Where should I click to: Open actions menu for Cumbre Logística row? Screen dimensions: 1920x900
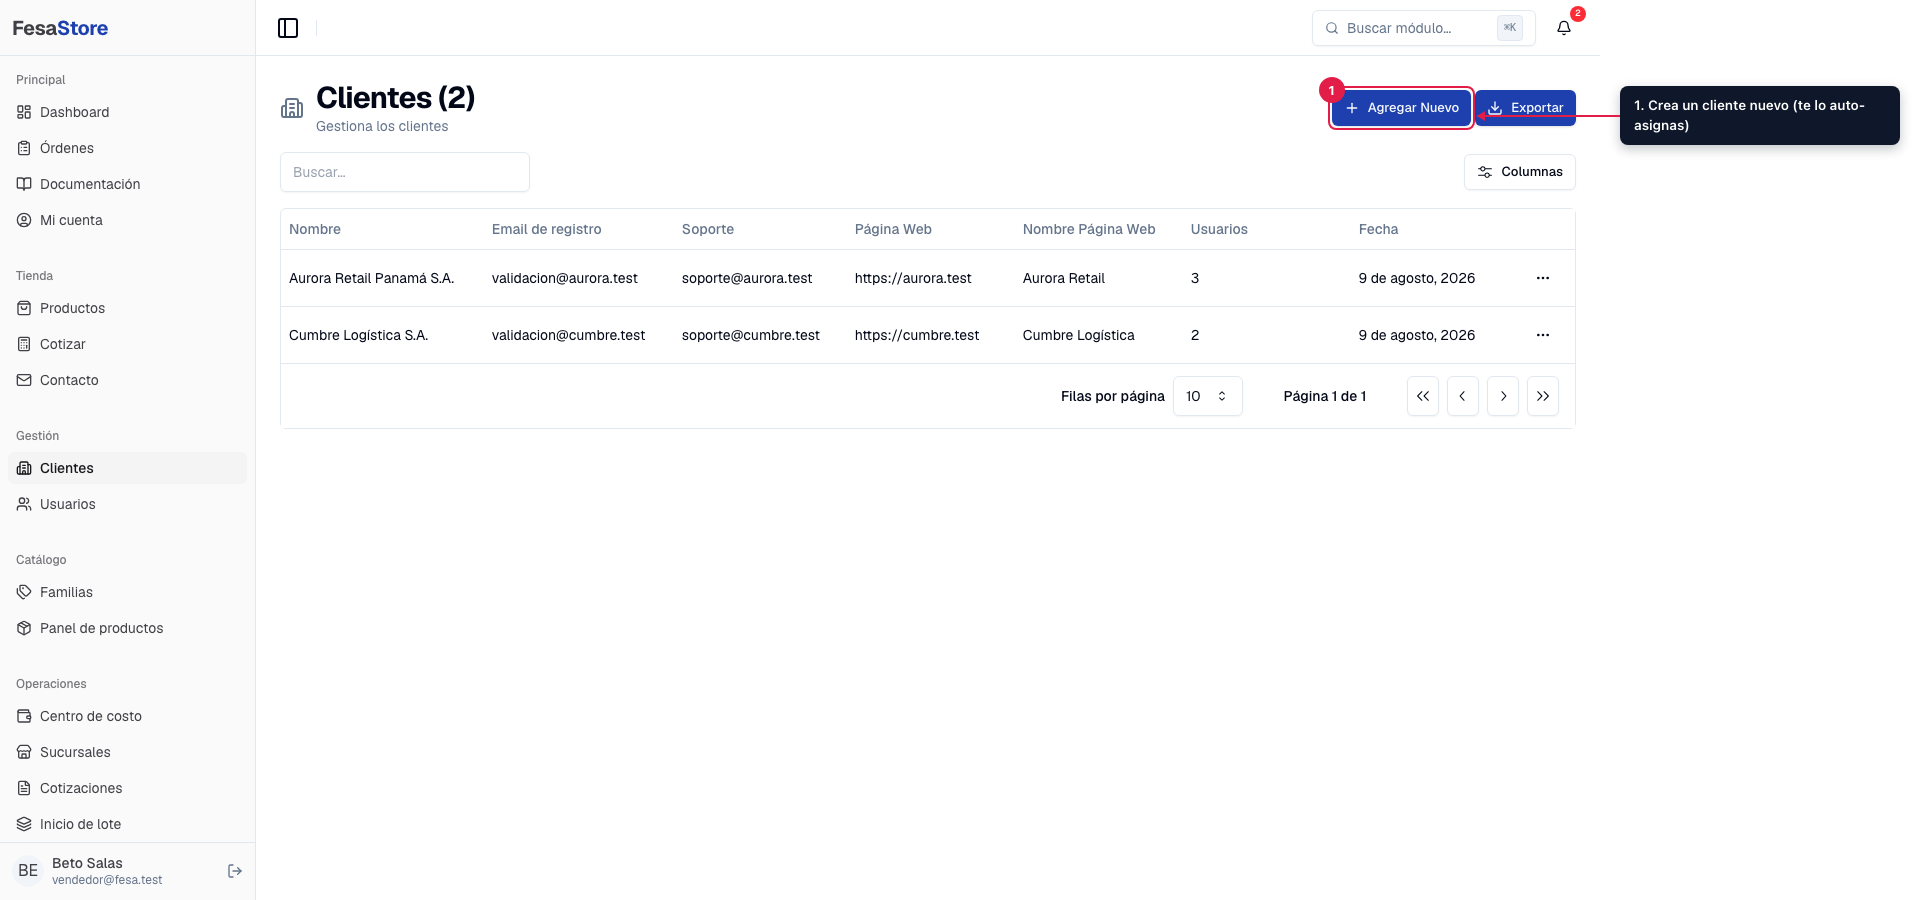coord(1543,335)
